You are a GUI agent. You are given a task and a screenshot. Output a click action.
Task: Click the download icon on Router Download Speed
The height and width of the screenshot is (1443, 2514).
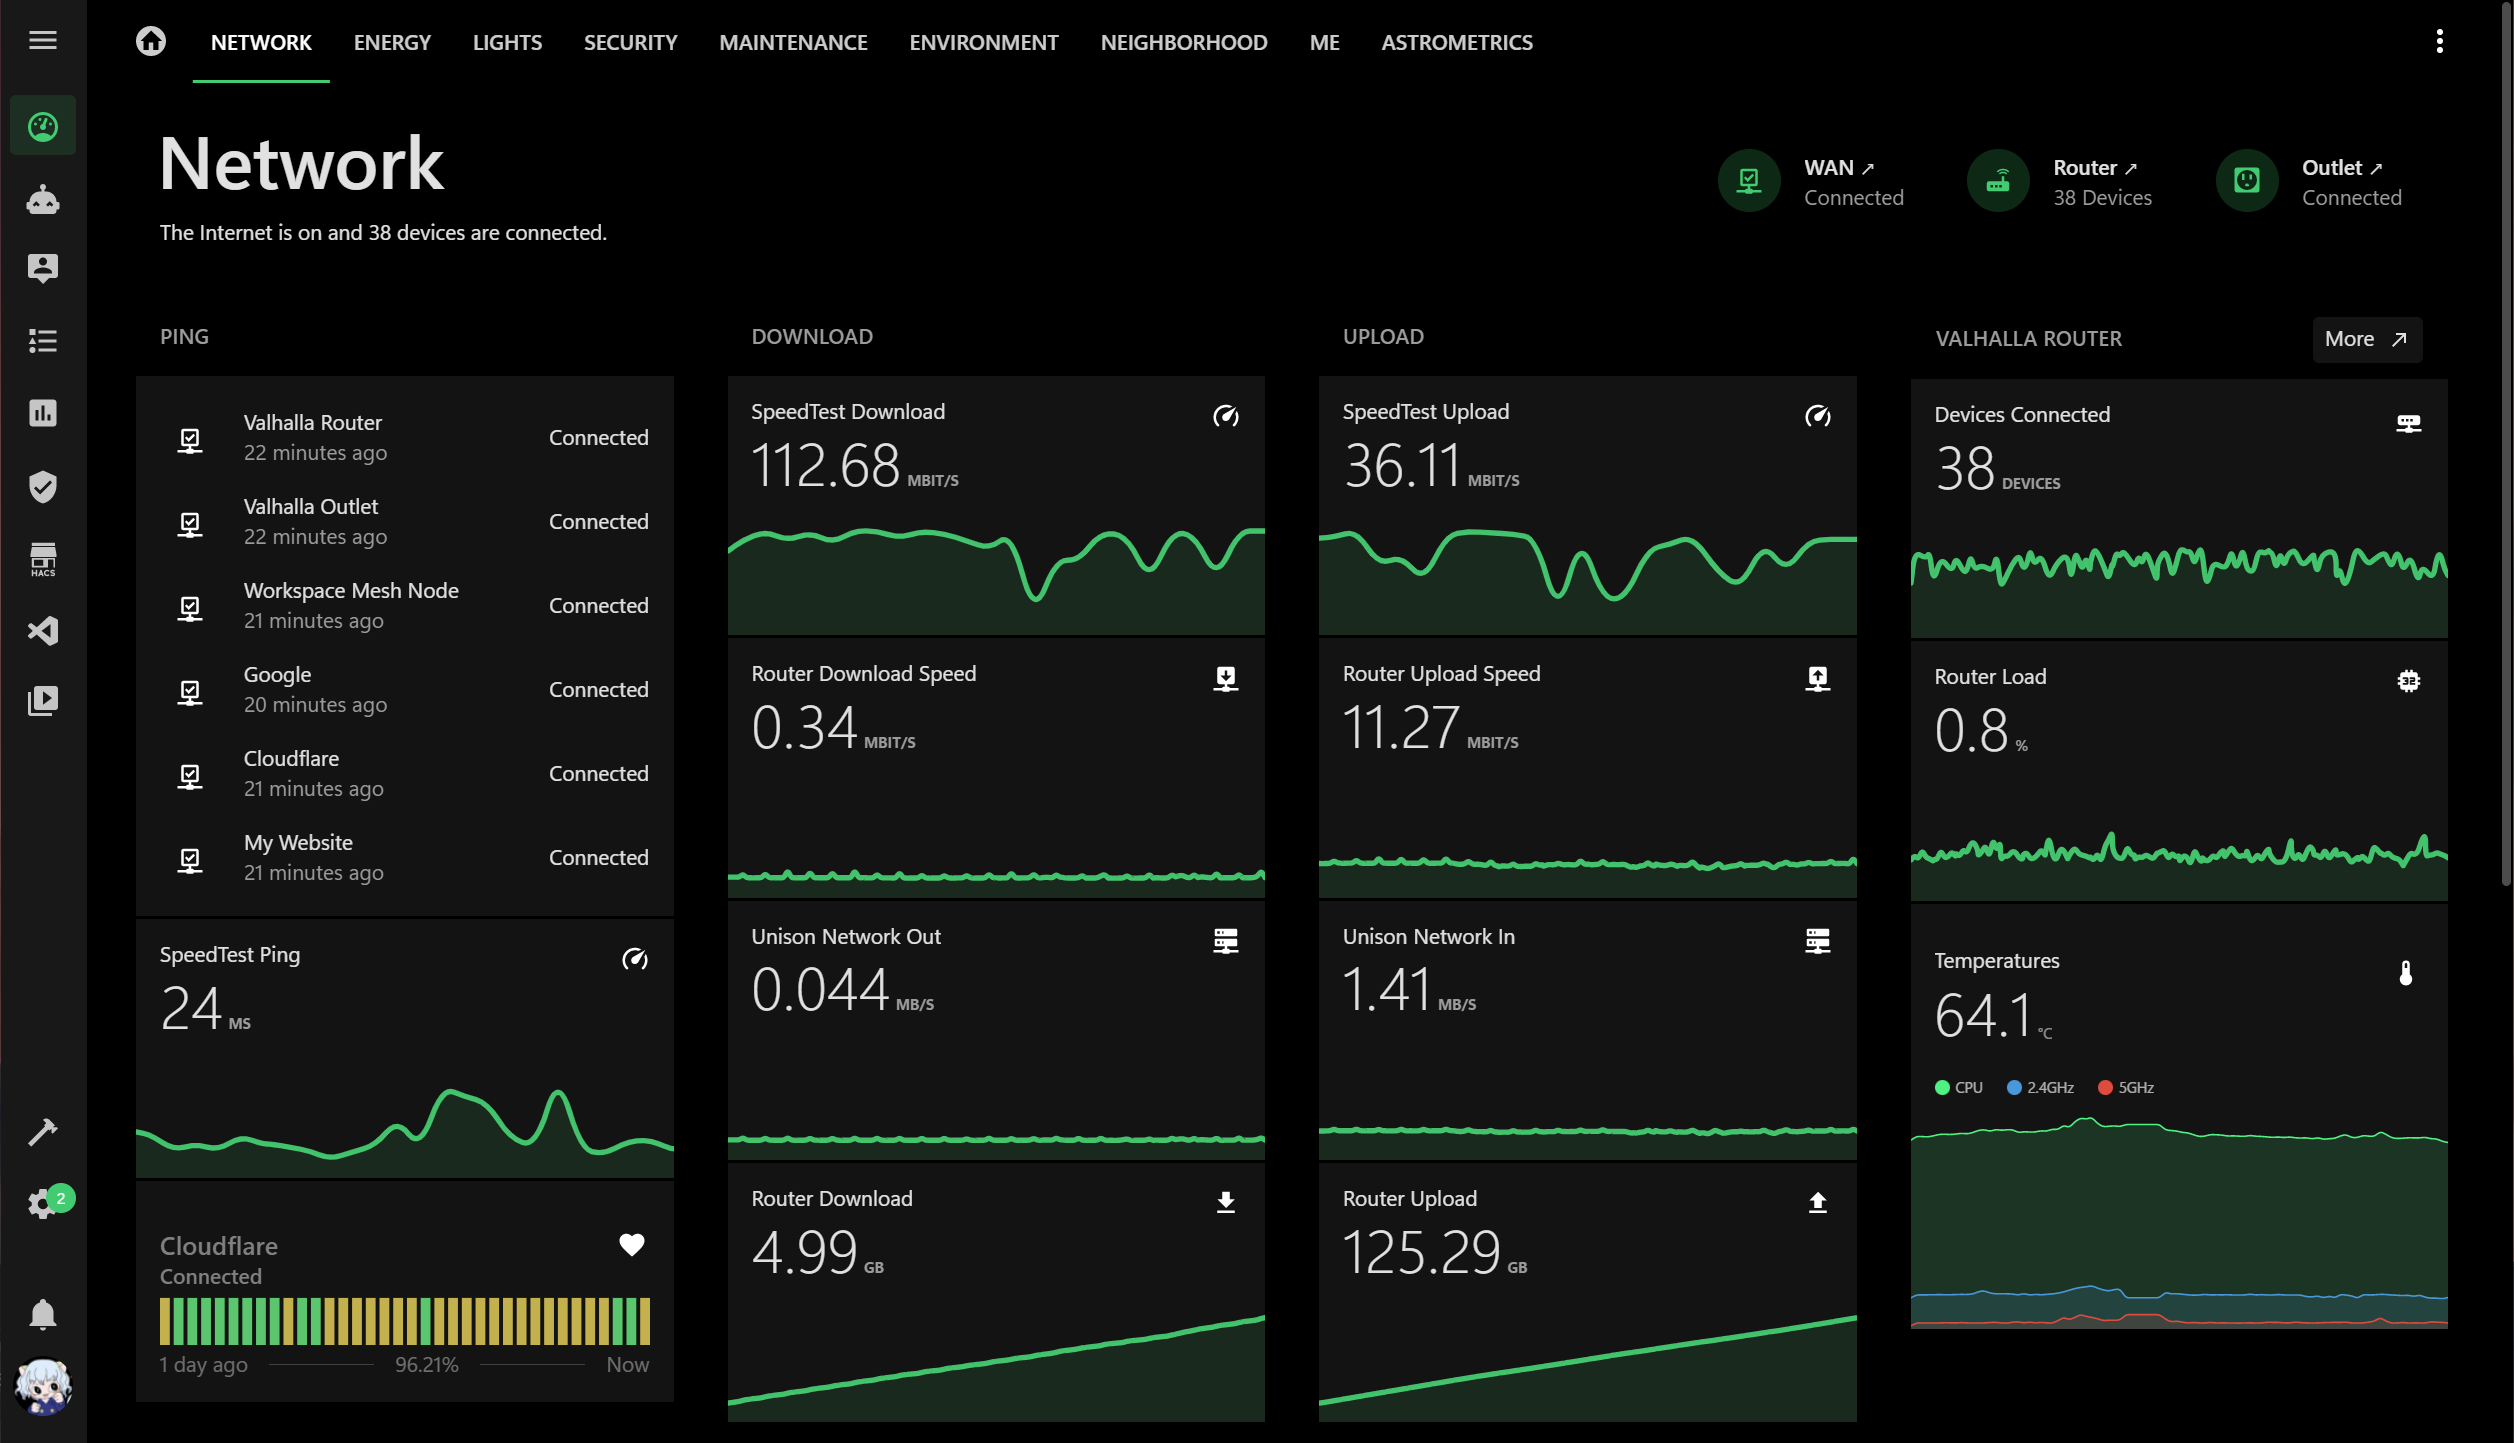1225,679
